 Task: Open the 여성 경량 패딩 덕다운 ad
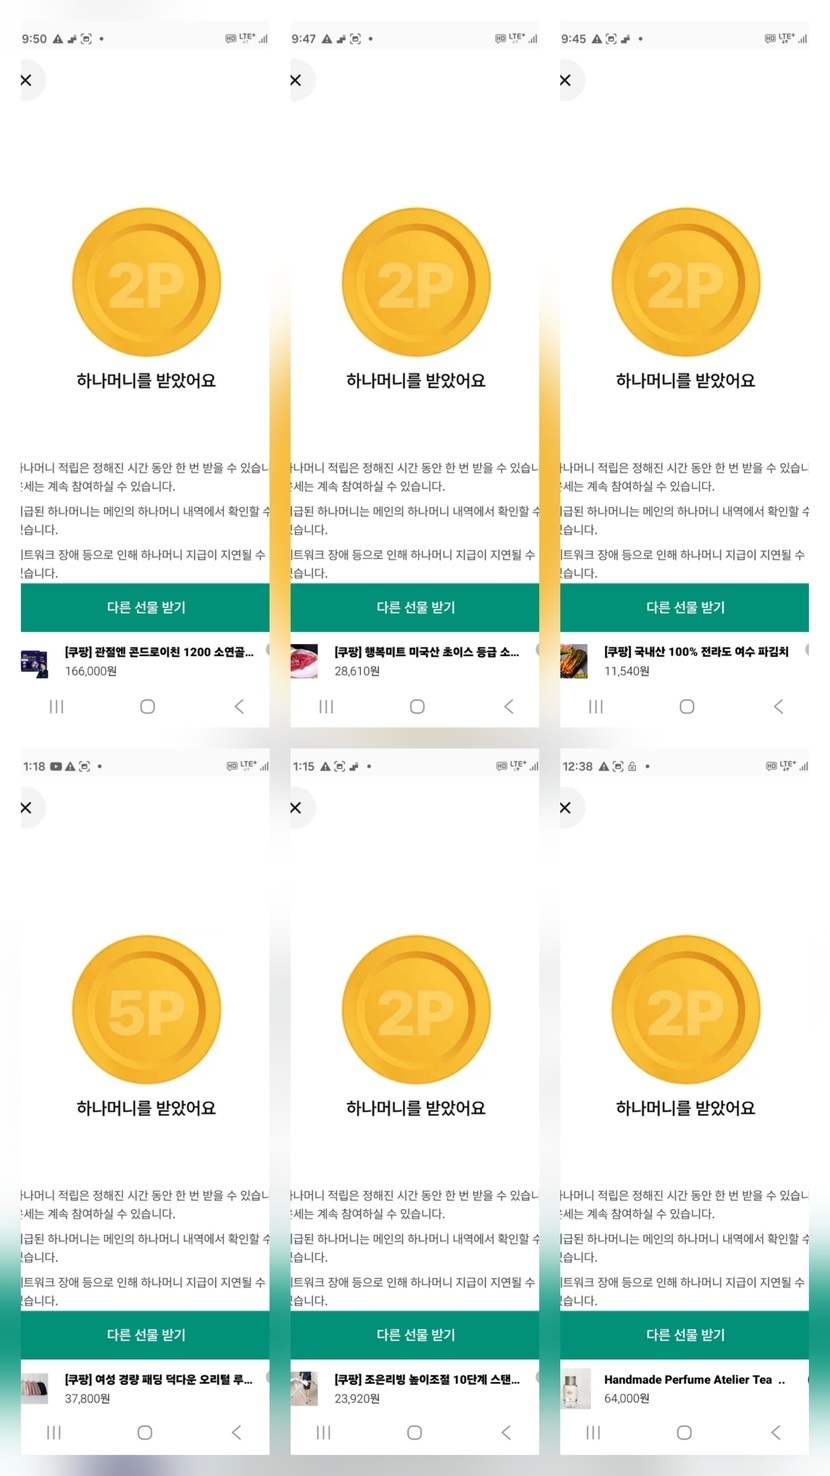click(x=158, y=1379)
